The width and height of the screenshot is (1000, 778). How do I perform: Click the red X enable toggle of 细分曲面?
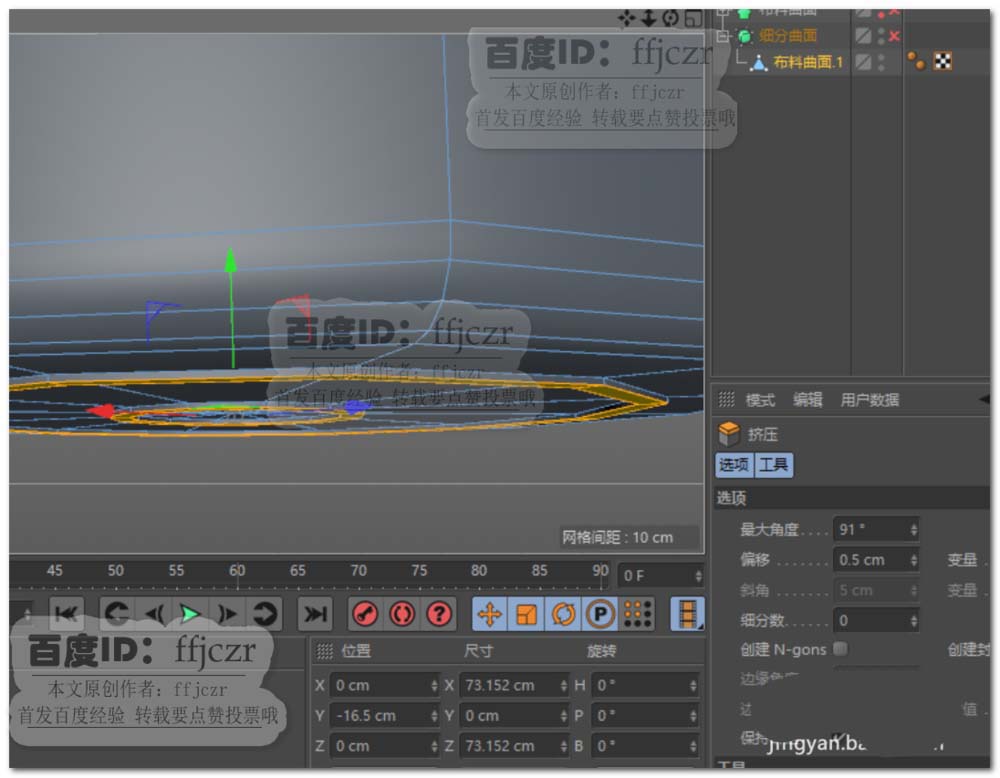click(x=894, y=36)
